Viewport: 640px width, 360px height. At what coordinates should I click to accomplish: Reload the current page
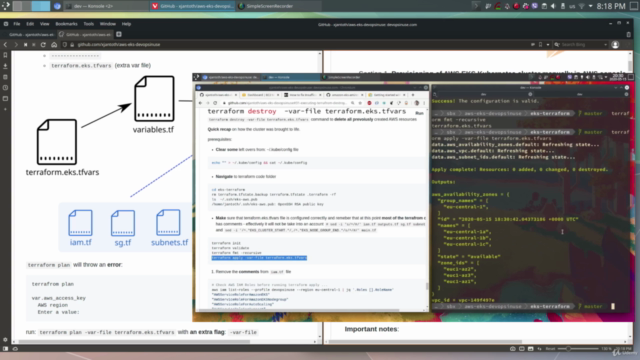[x=43, y=44]
